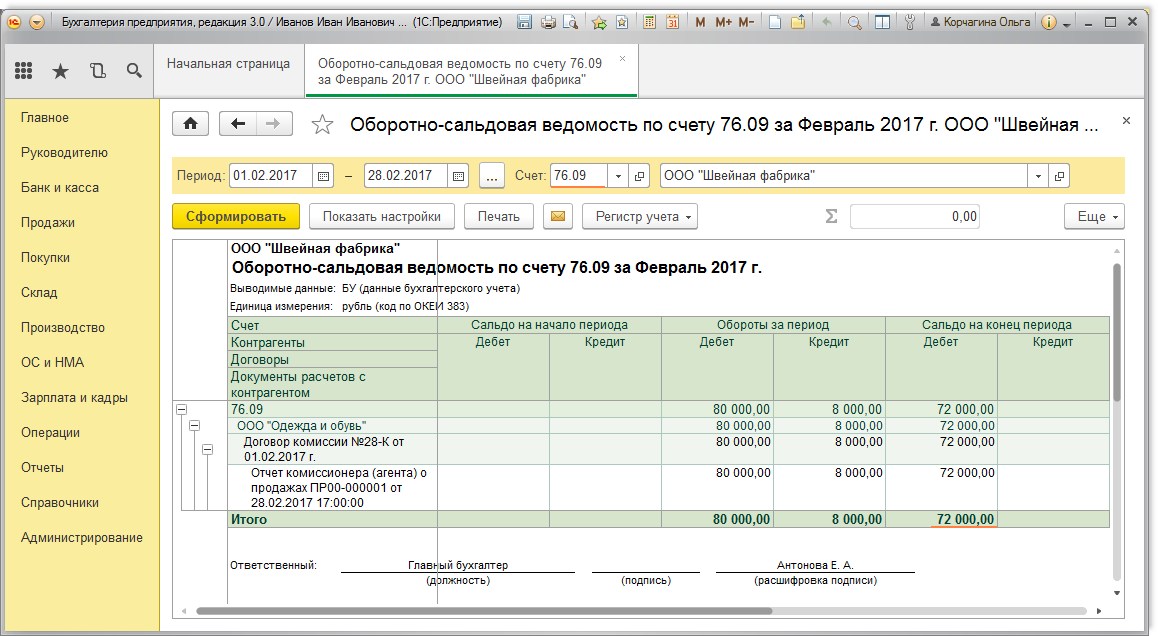Click the search magnifier in the tools panel

[134, 70]
